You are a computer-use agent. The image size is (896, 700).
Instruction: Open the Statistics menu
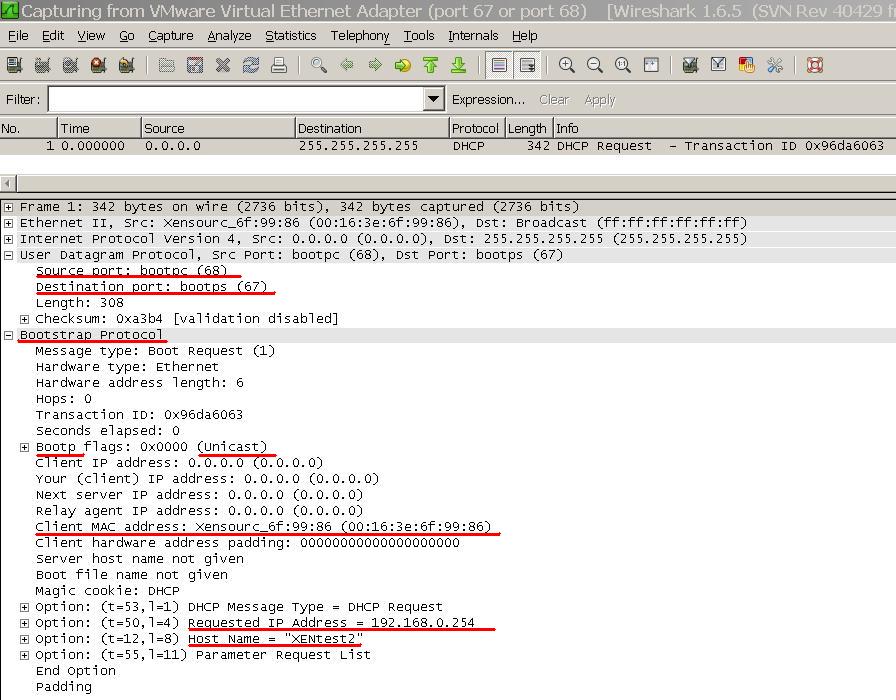click(x=290, y=36)
